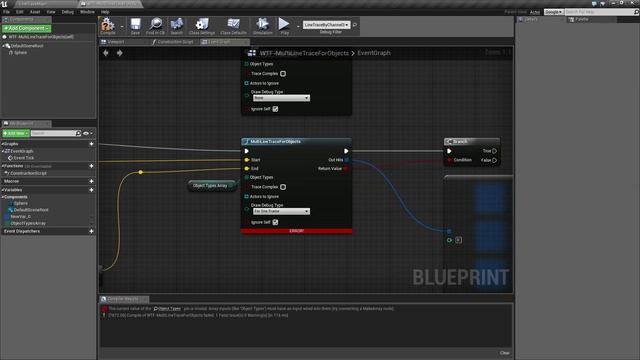Click the End vector input pin

(247, 169)
